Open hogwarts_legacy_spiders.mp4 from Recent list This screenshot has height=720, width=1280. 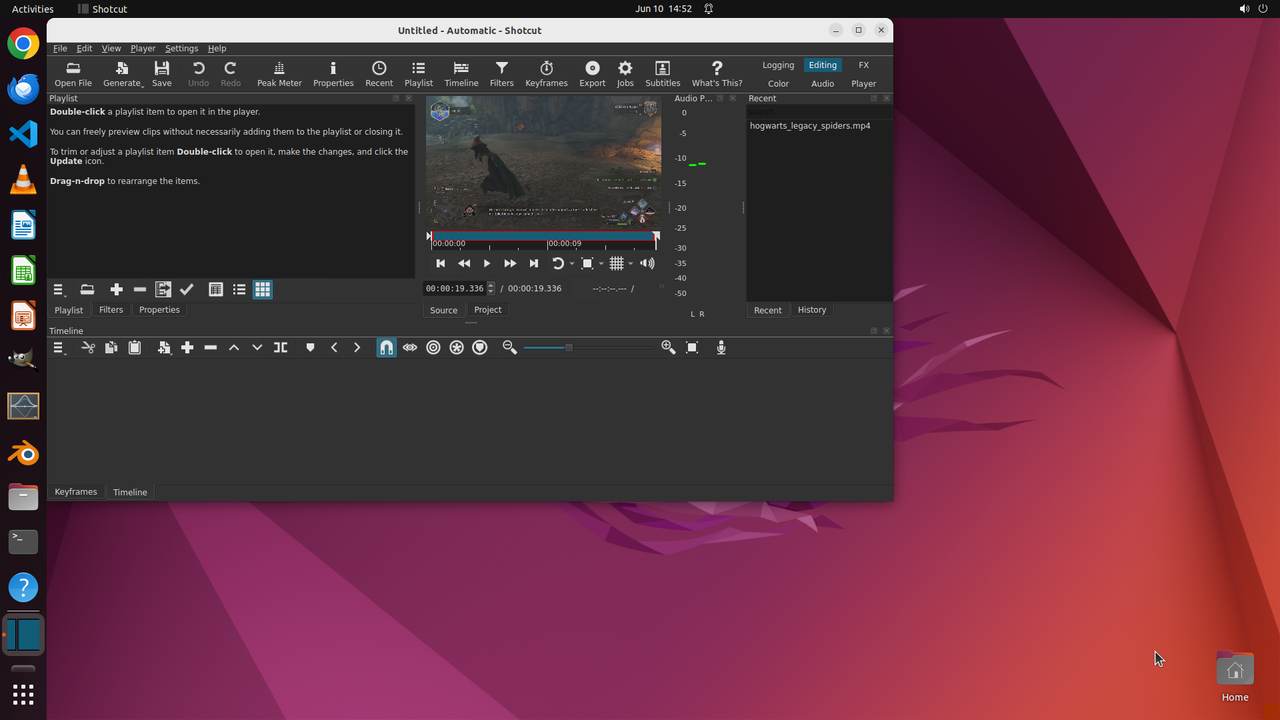(x=810, y=126)
